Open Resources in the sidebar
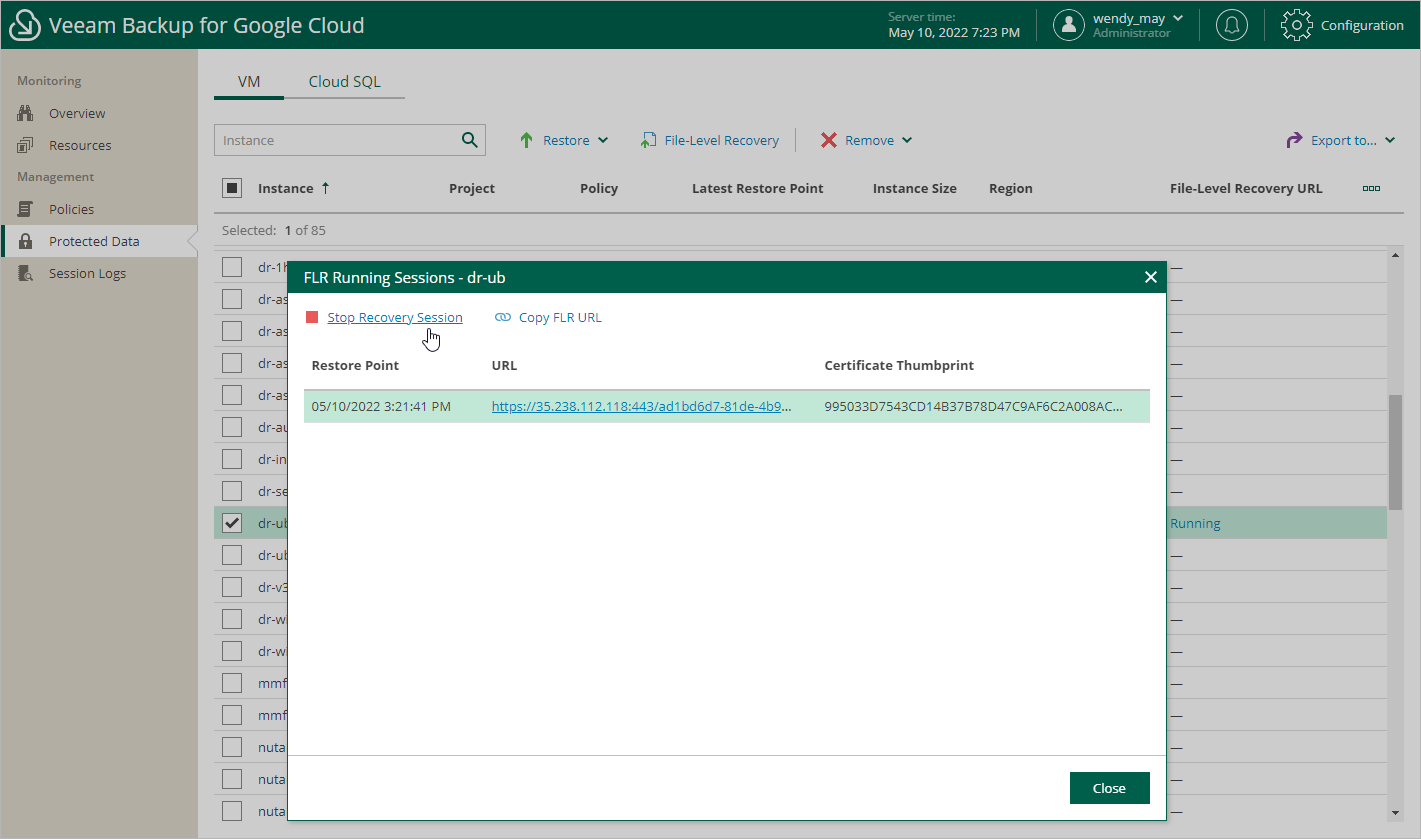Screen dimensions: 1421x839 coord(80,145)
